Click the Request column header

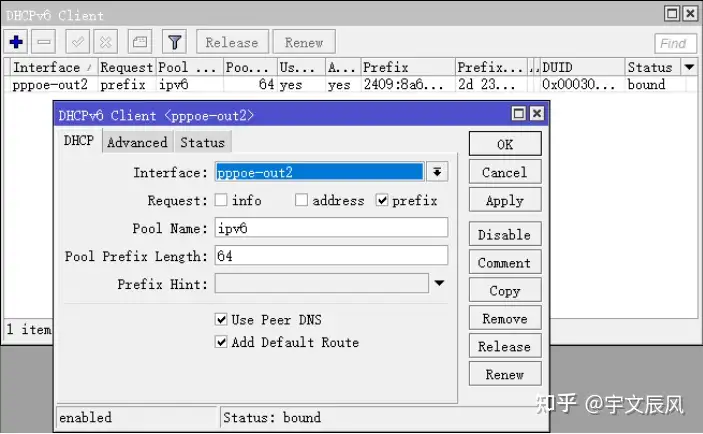[127, 67]
